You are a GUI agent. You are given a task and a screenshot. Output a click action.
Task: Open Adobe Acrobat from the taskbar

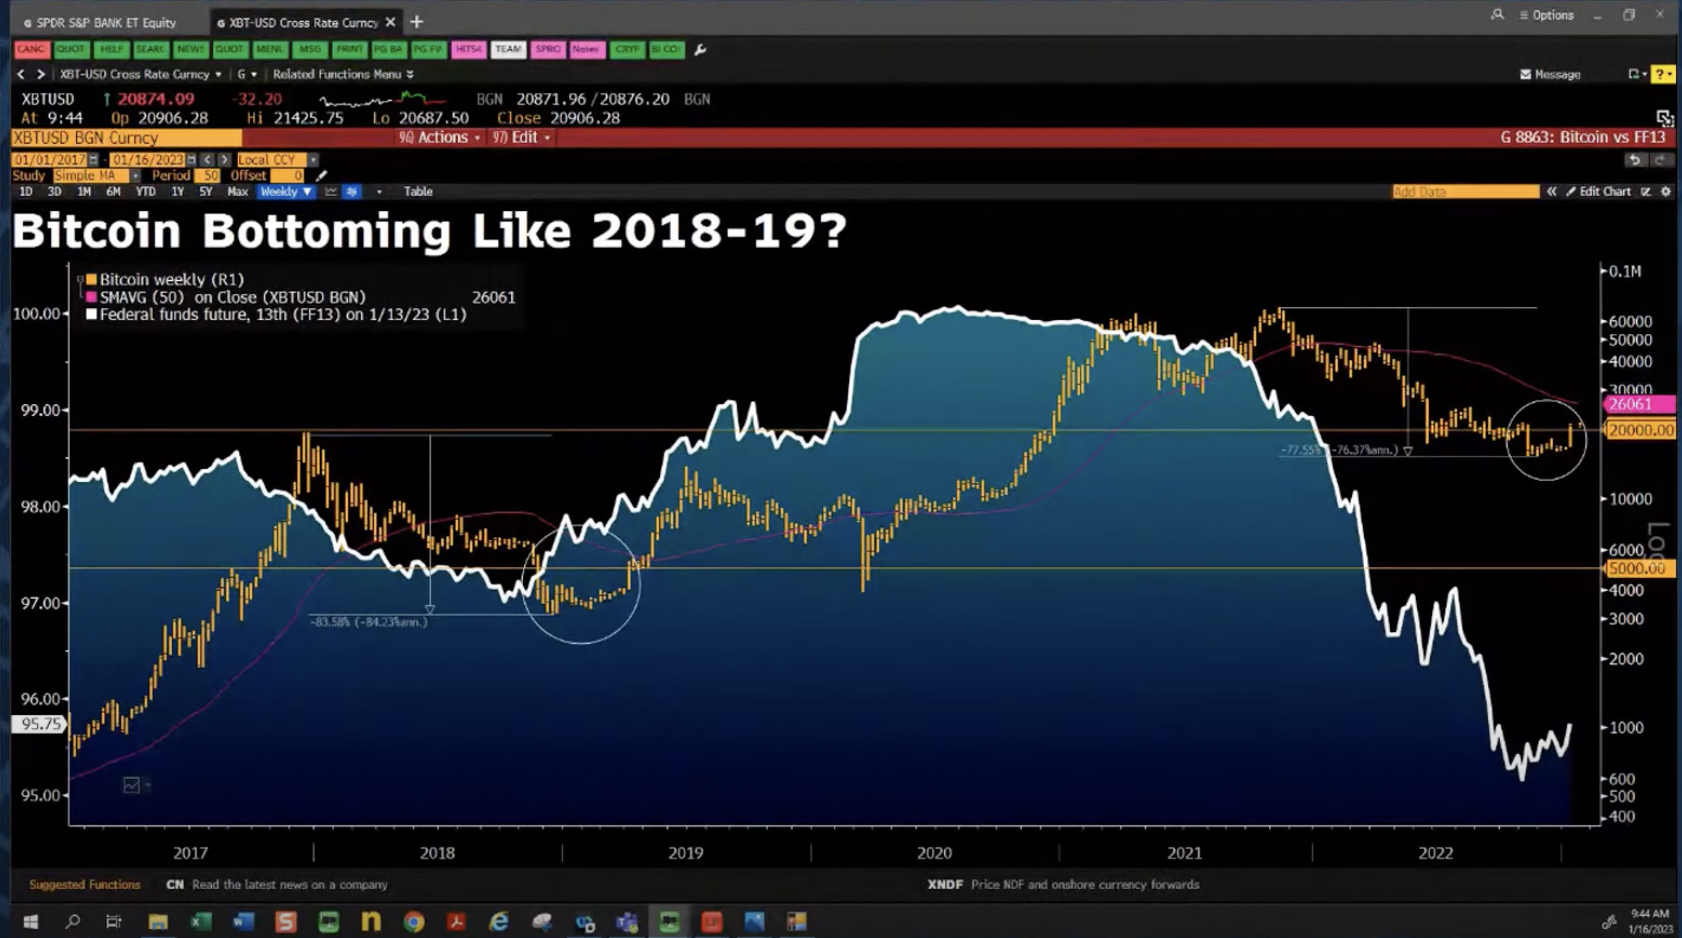[x=456, y=921]
